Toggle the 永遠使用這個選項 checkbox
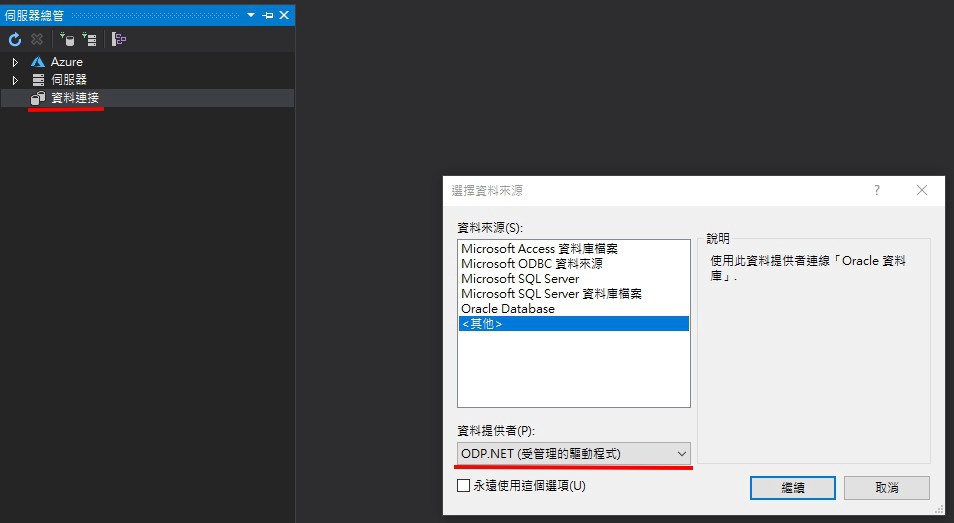The height and width of the screenshot is (523, 954). (x=463, y=486)
